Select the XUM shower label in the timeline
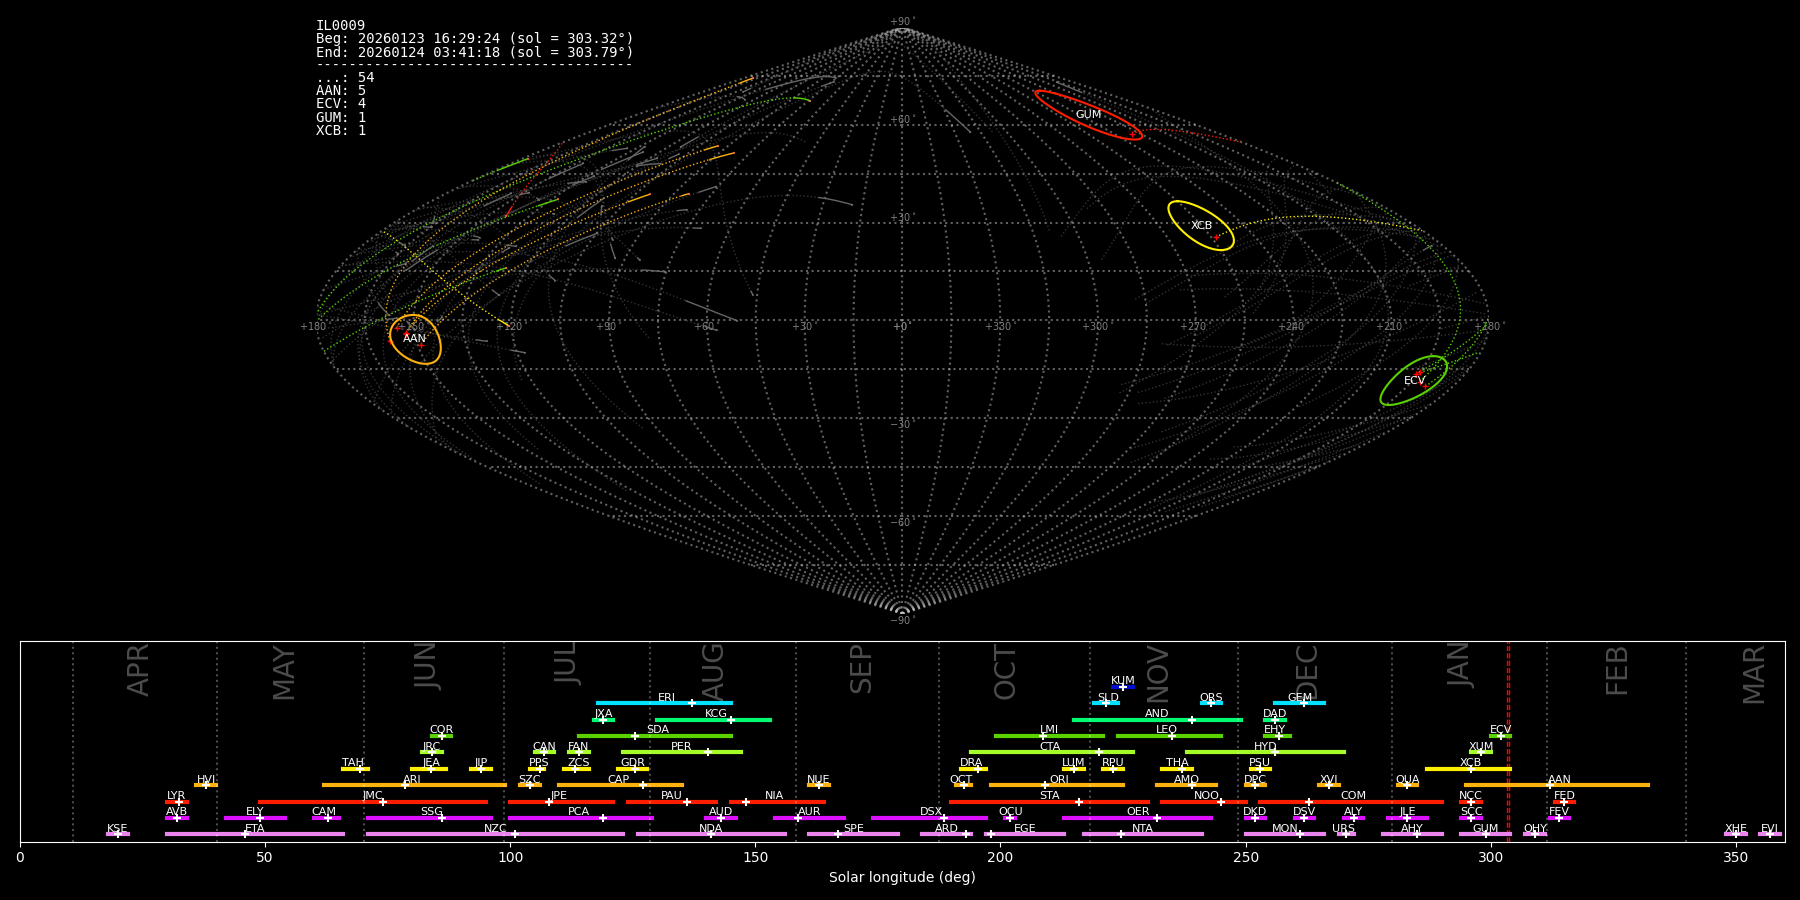This screenshot has width=1800, height=900. pos(1481,747)
